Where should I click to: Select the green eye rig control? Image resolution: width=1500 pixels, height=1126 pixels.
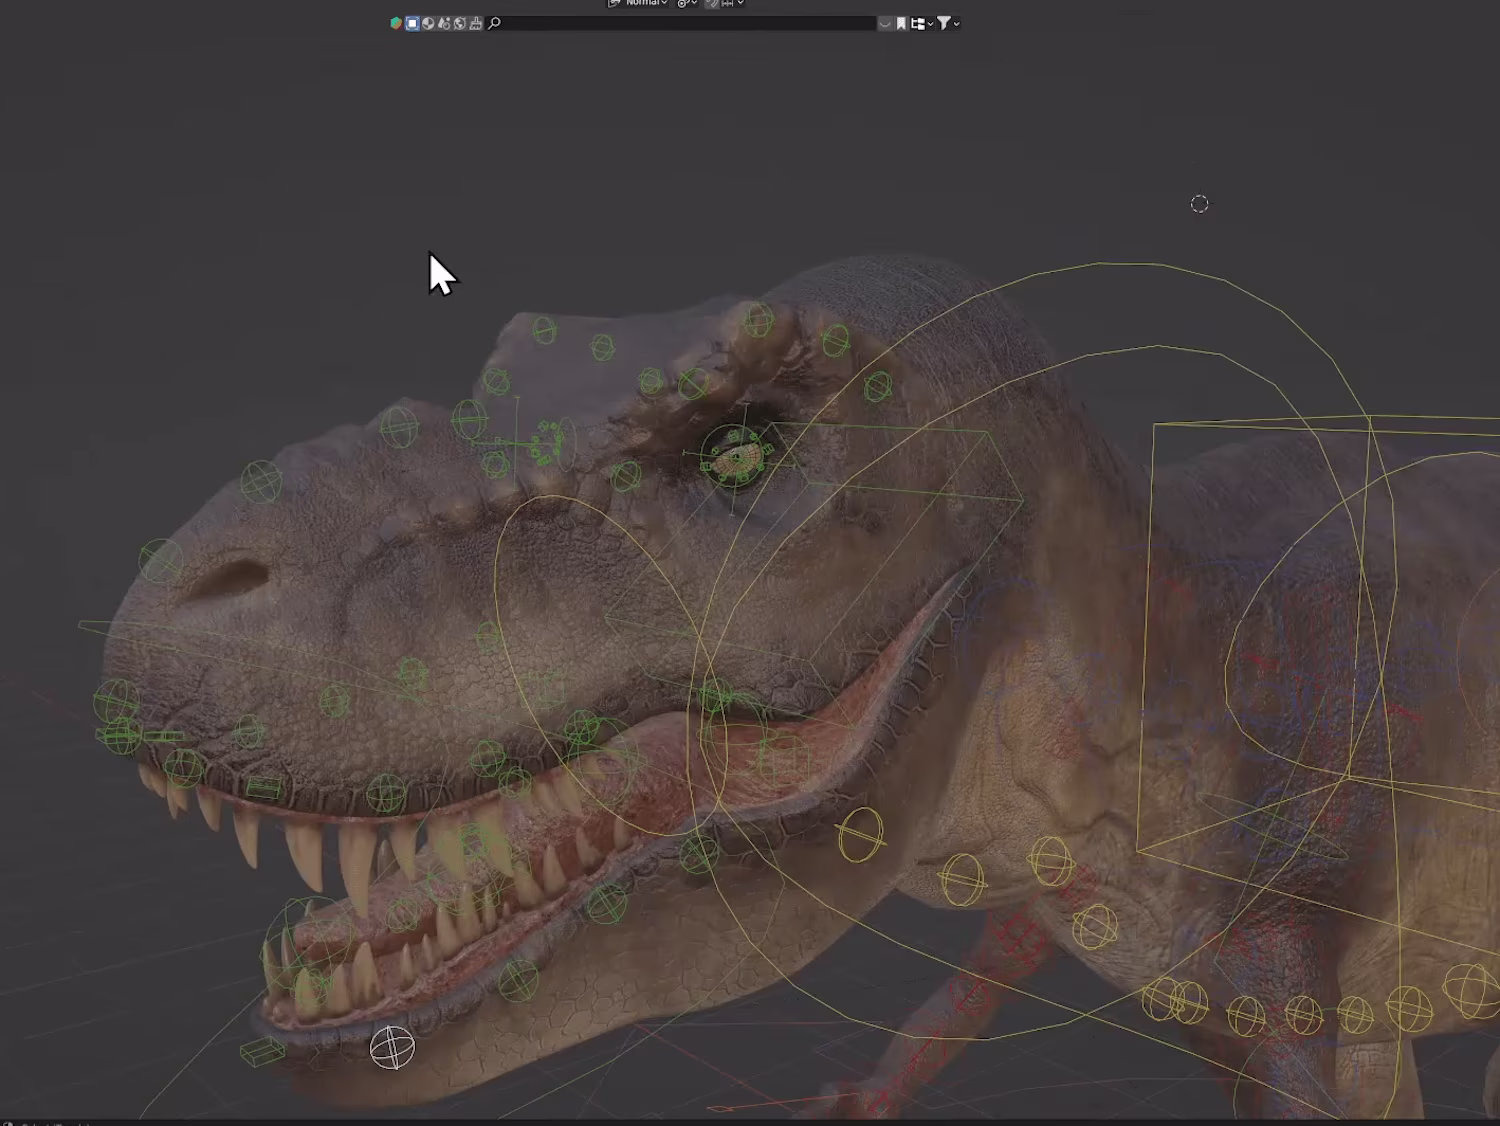tap(737, 457)
